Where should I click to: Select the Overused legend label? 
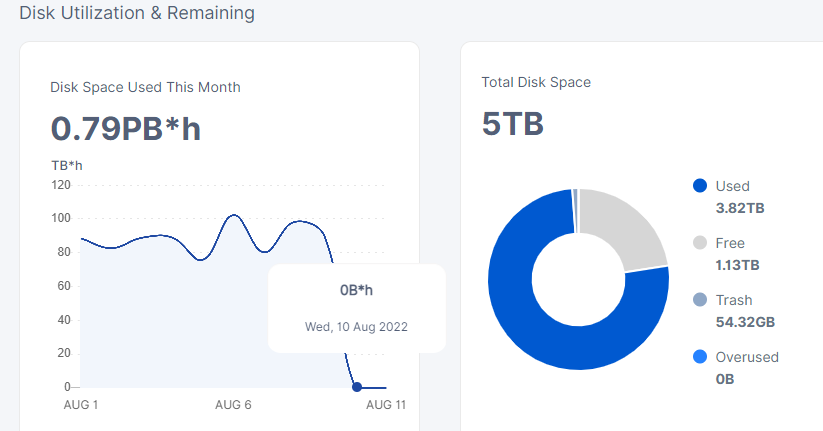pos(746,357)
